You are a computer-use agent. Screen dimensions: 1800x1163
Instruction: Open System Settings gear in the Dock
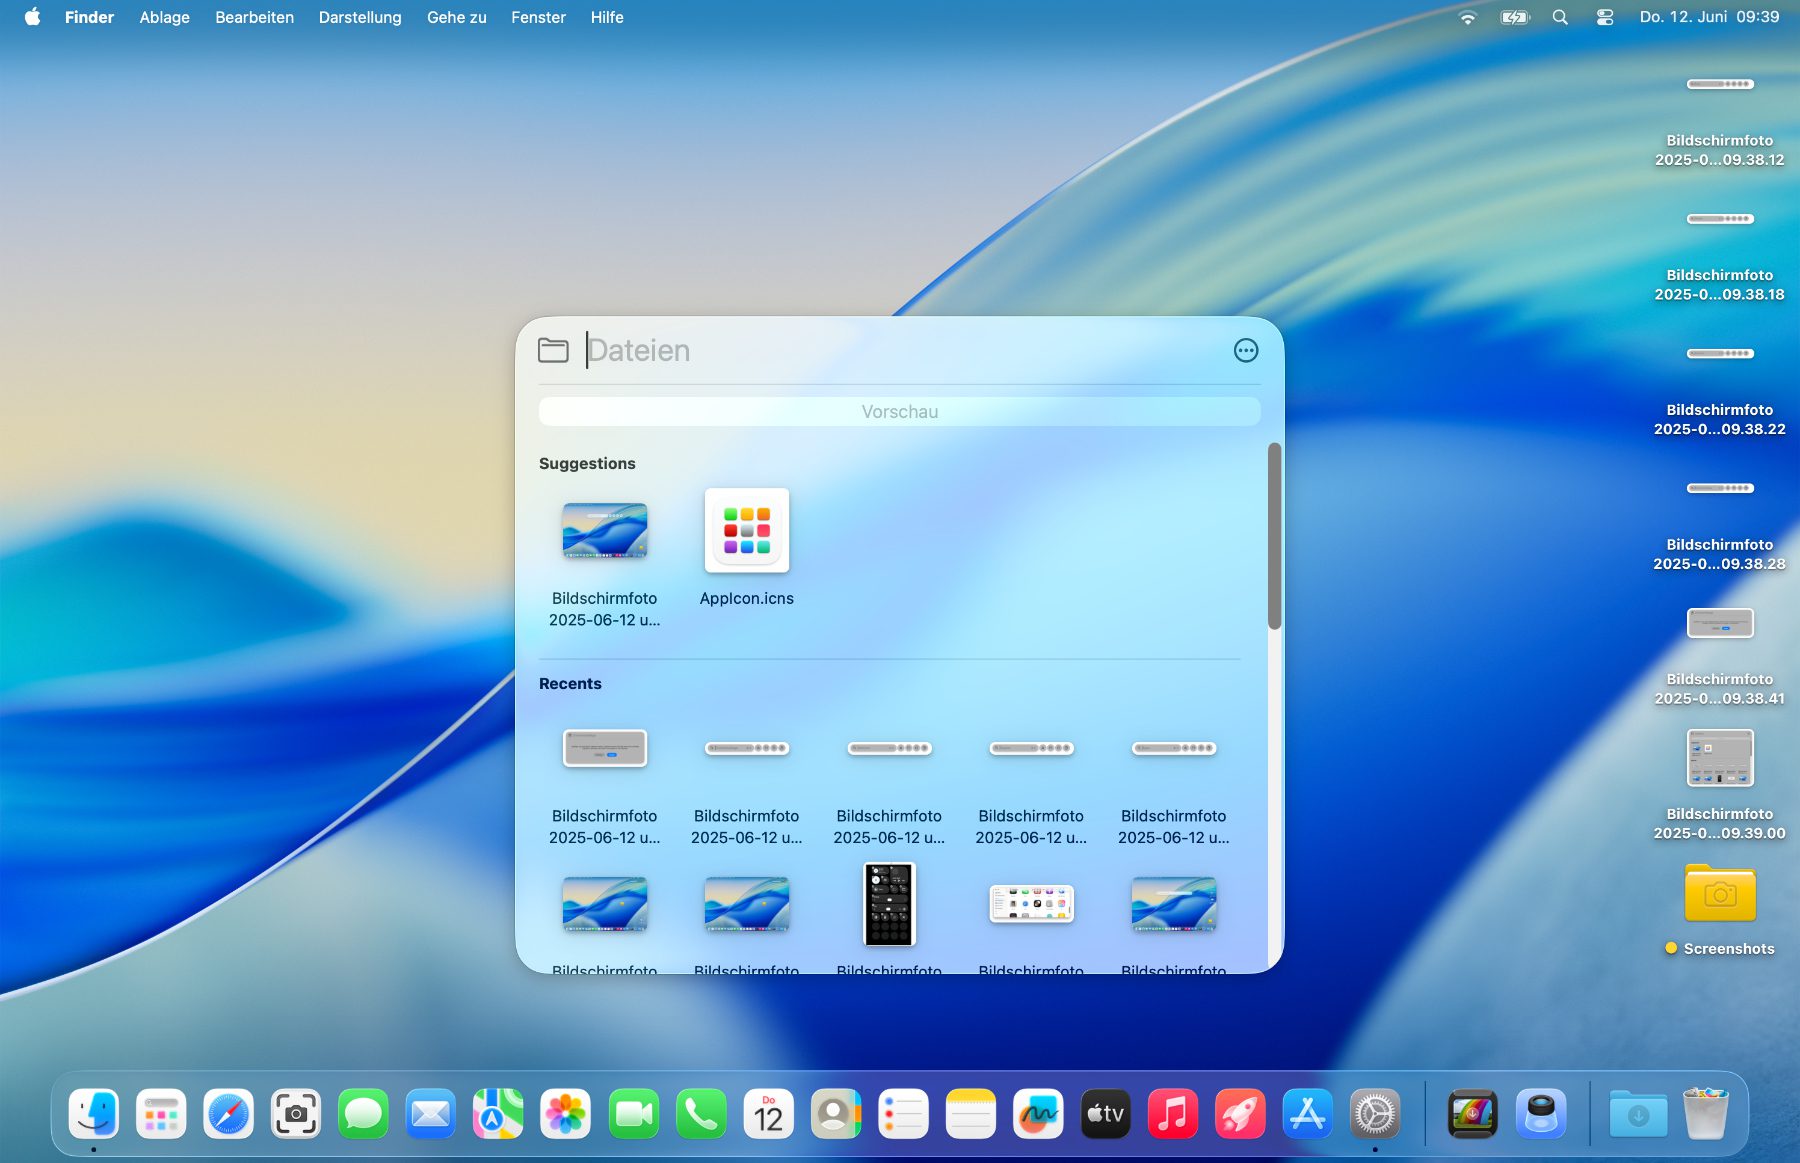tap(1375, 1114)
